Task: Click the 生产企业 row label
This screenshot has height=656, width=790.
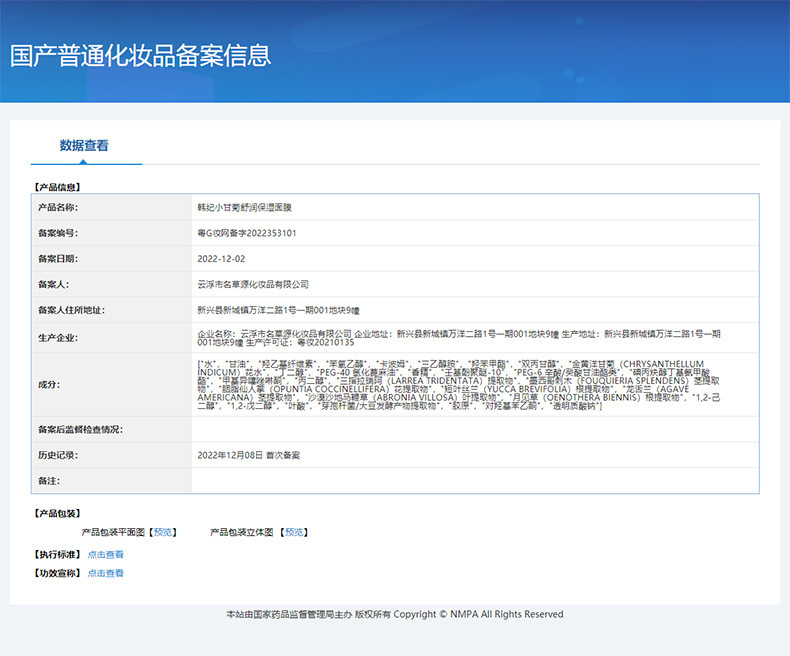Action: [58, 338]
